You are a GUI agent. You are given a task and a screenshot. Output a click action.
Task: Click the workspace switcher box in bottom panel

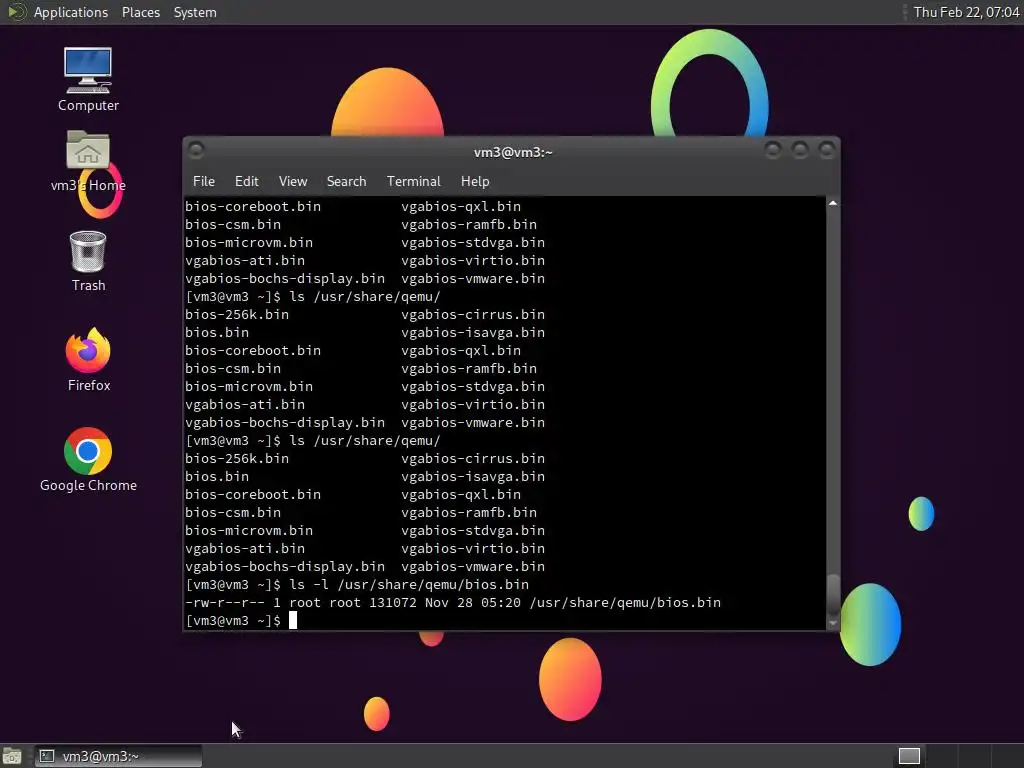909,756
